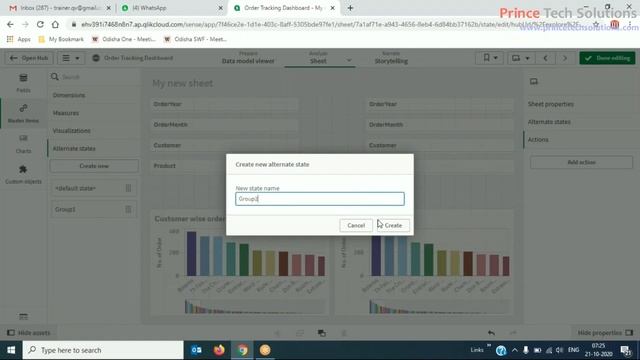Cancel the new alternate state dialog

[x=356, y=225]
